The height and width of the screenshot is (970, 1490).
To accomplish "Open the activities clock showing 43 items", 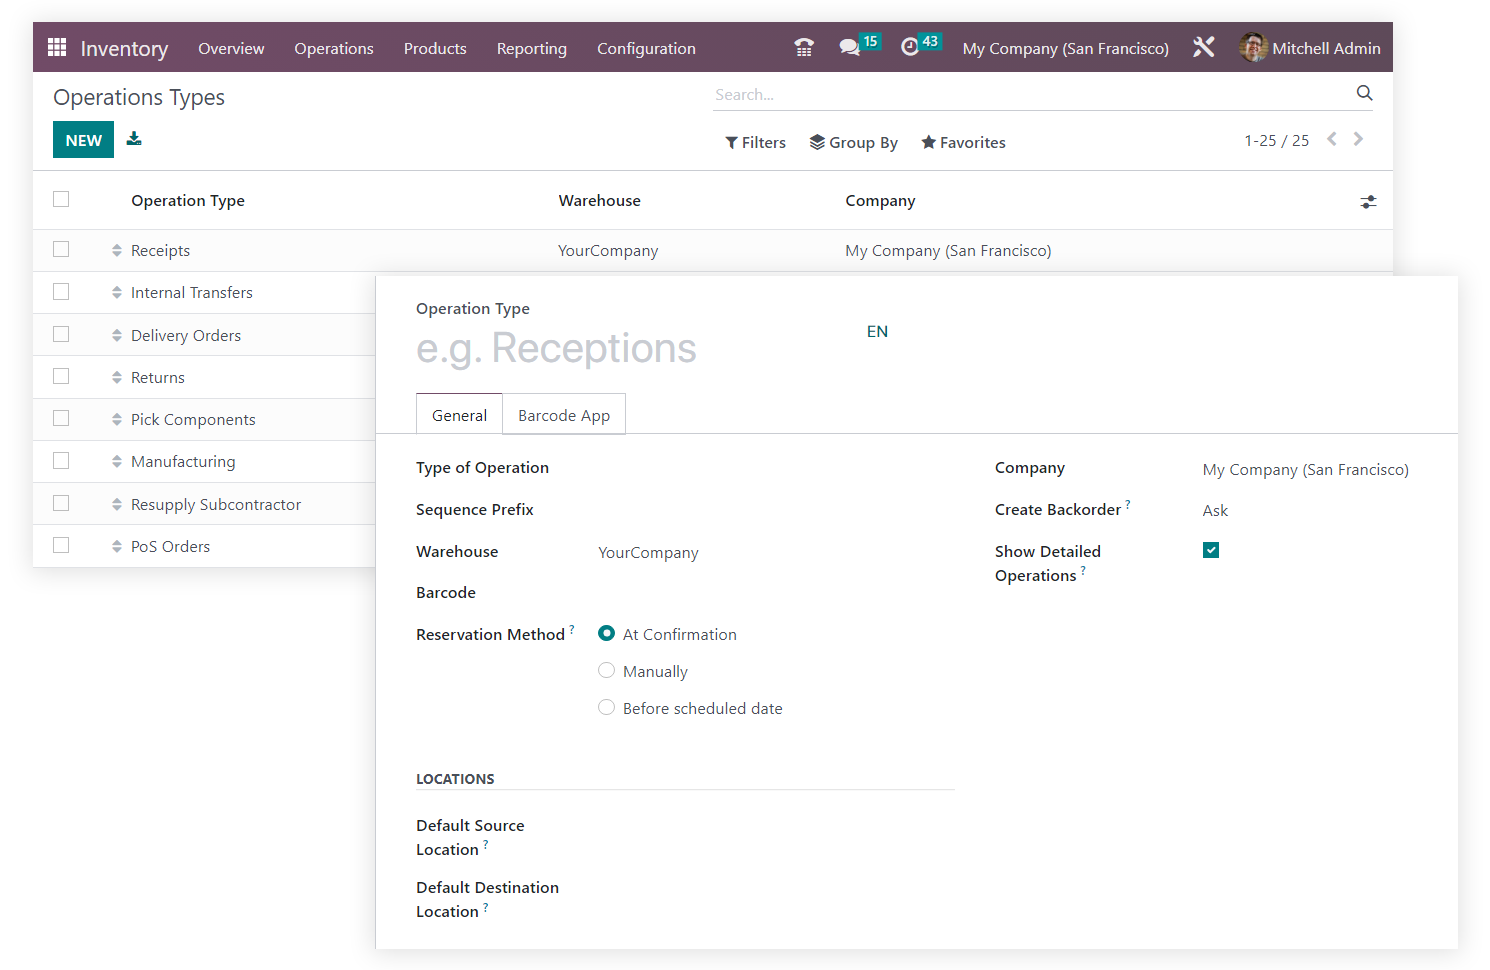I will click(913, 46).
